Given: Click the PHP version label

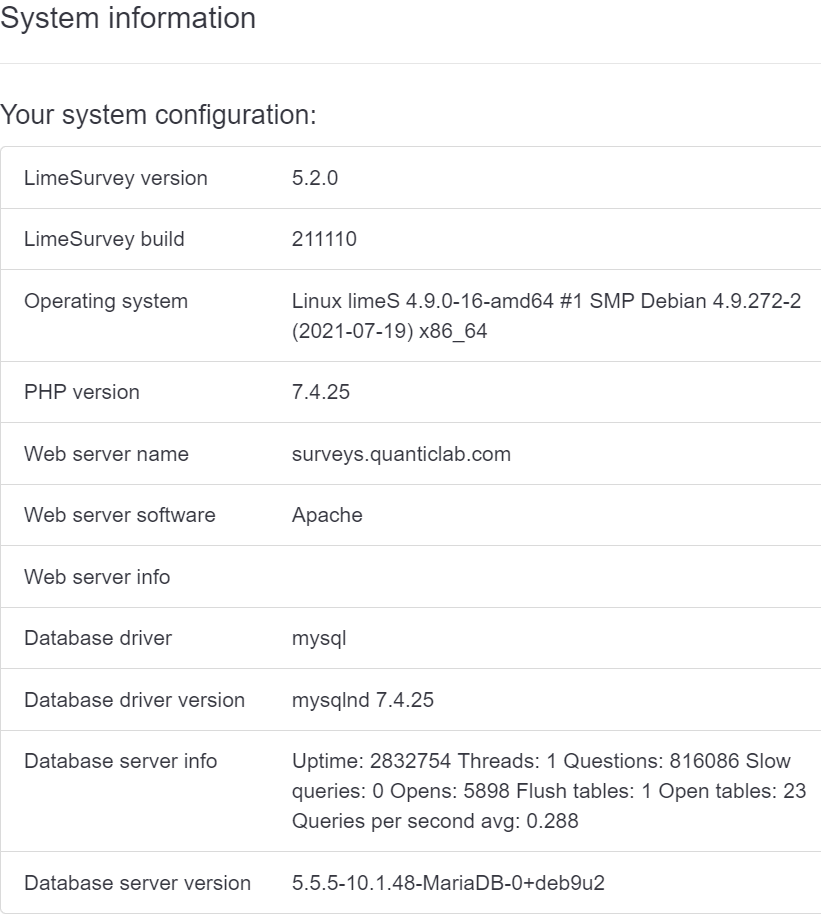Looking at the screenshot, I should tap(82, 392).
